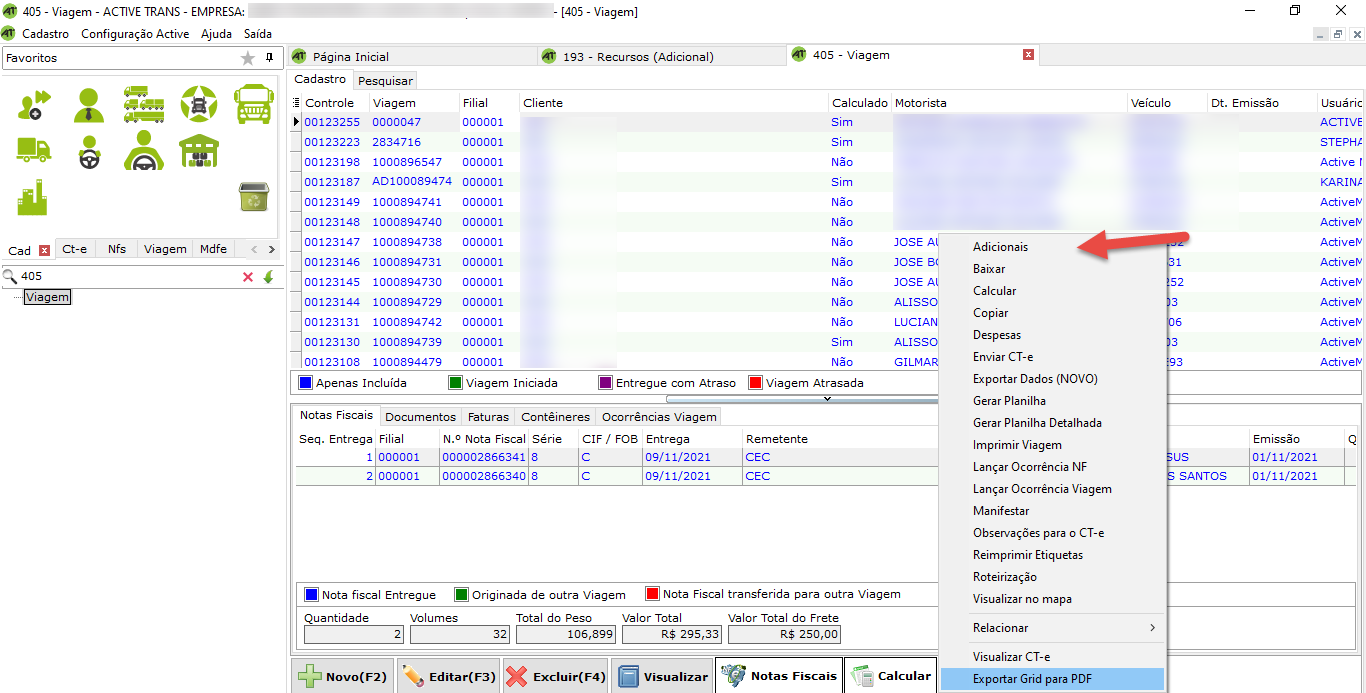Open the warehouse favorite icon
Viewport: 1366px width, 693px height.
199,150
